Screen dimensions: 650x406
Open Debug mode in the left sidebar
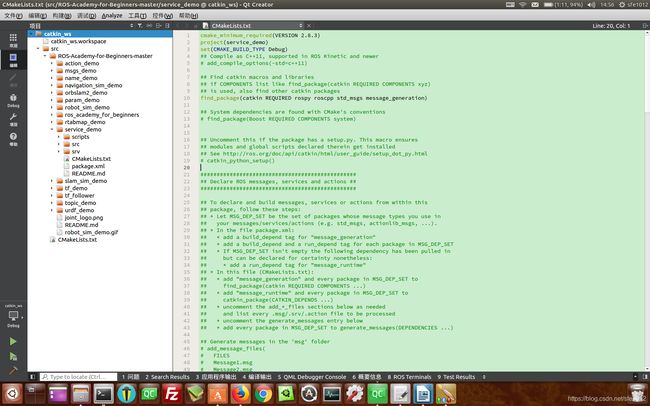pyautogui.click(x=13, y=100)
